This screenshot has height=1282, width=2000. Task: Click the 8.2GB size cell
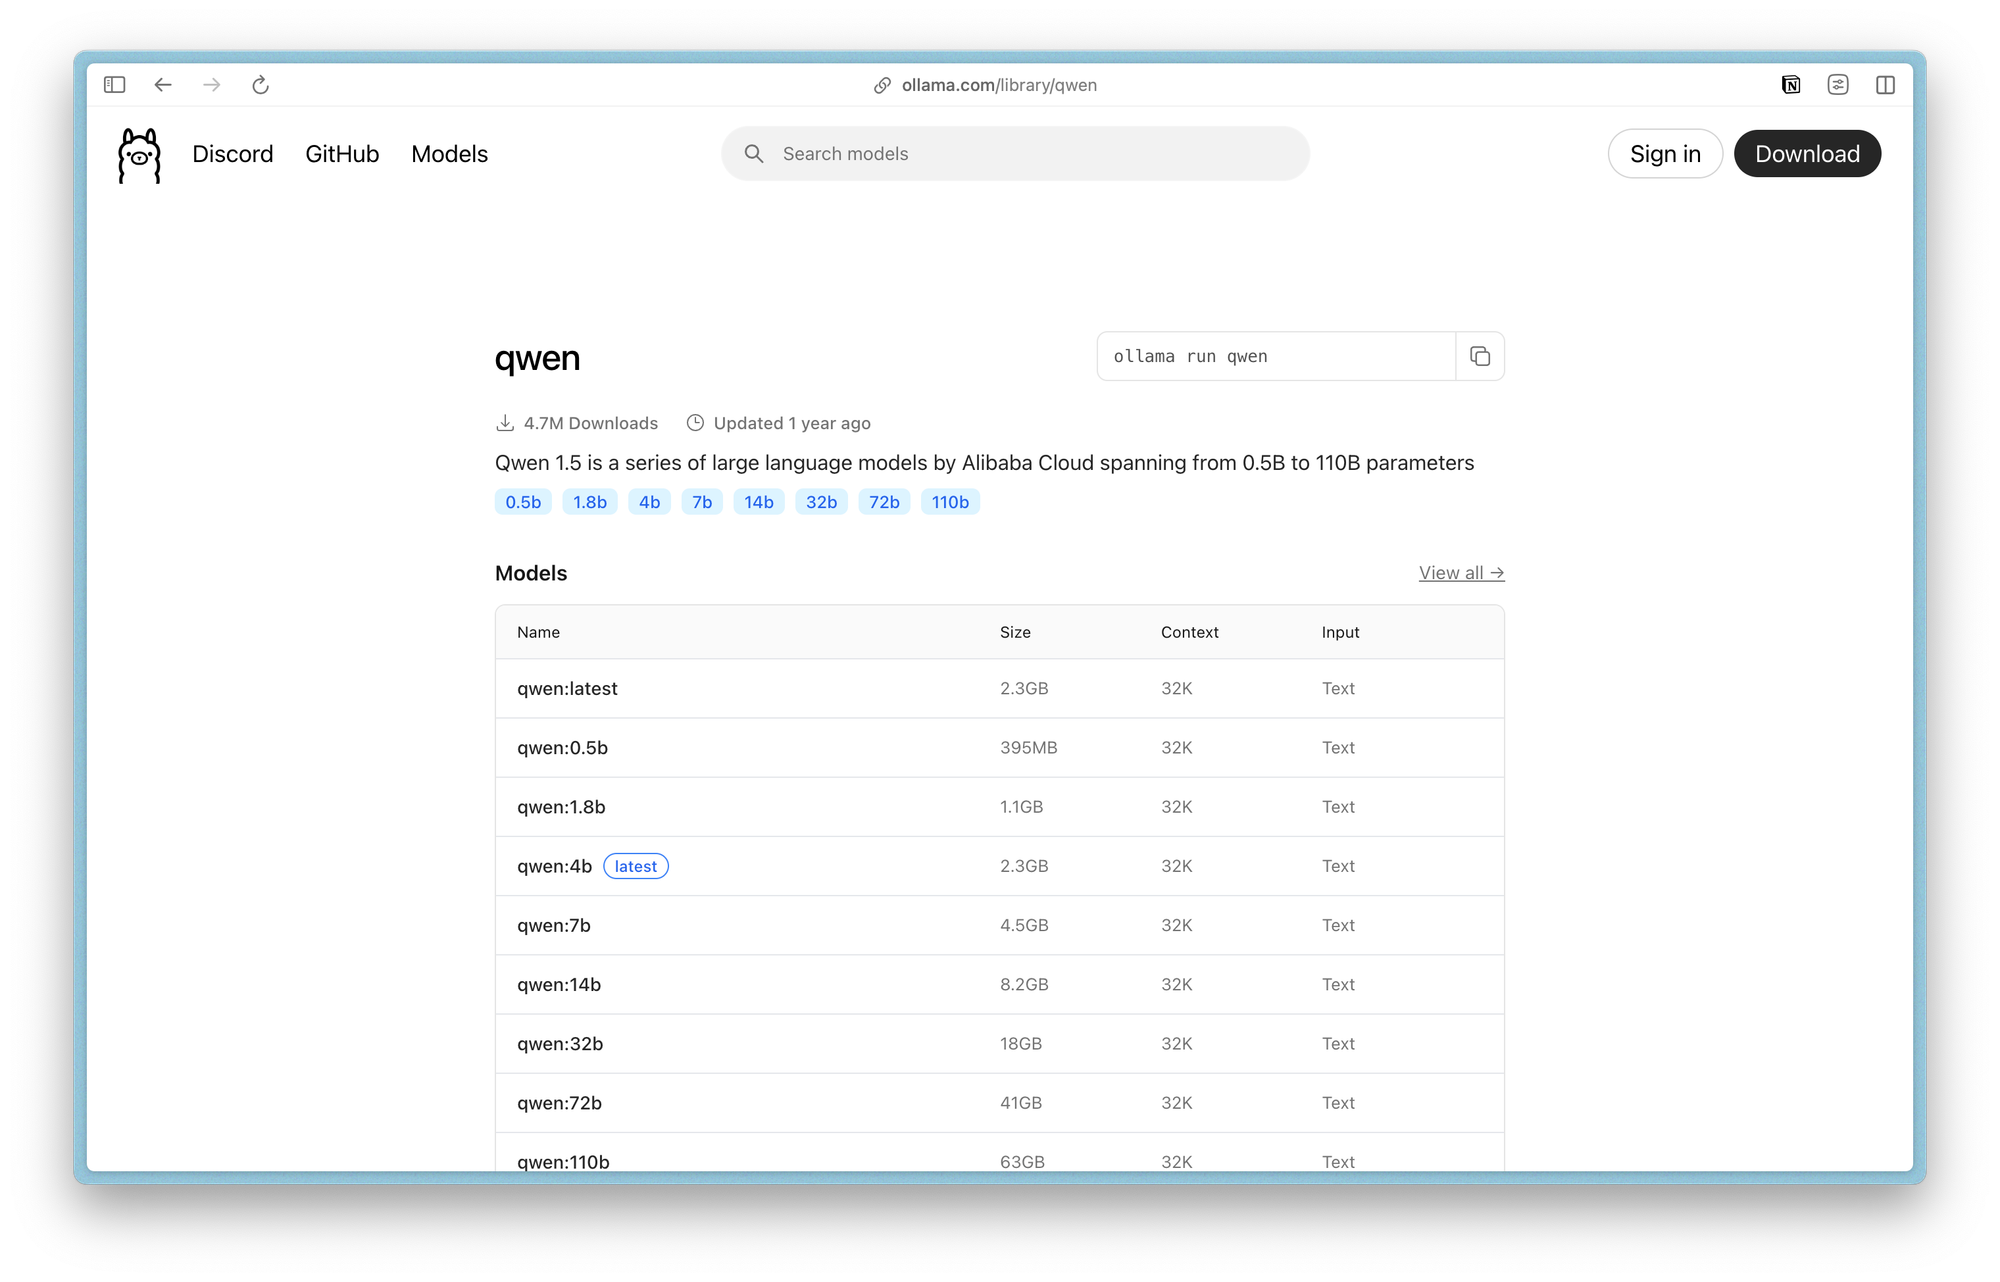pos(1024,985)
